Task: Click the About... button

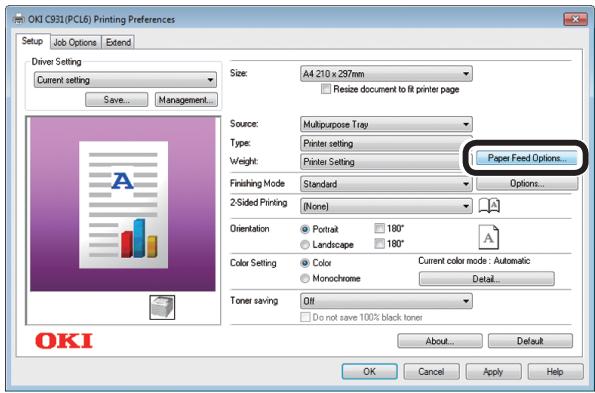Action: tap(440, 341)
